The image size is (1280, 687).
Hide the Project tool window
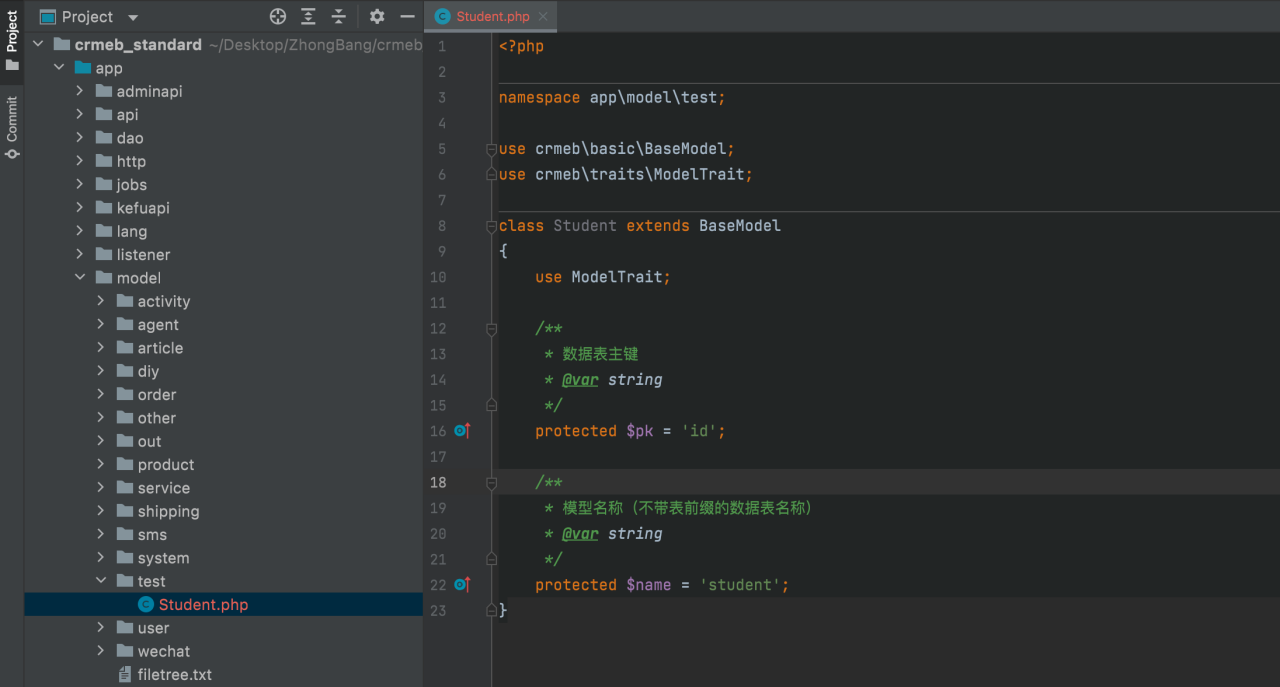pos(407,17)
